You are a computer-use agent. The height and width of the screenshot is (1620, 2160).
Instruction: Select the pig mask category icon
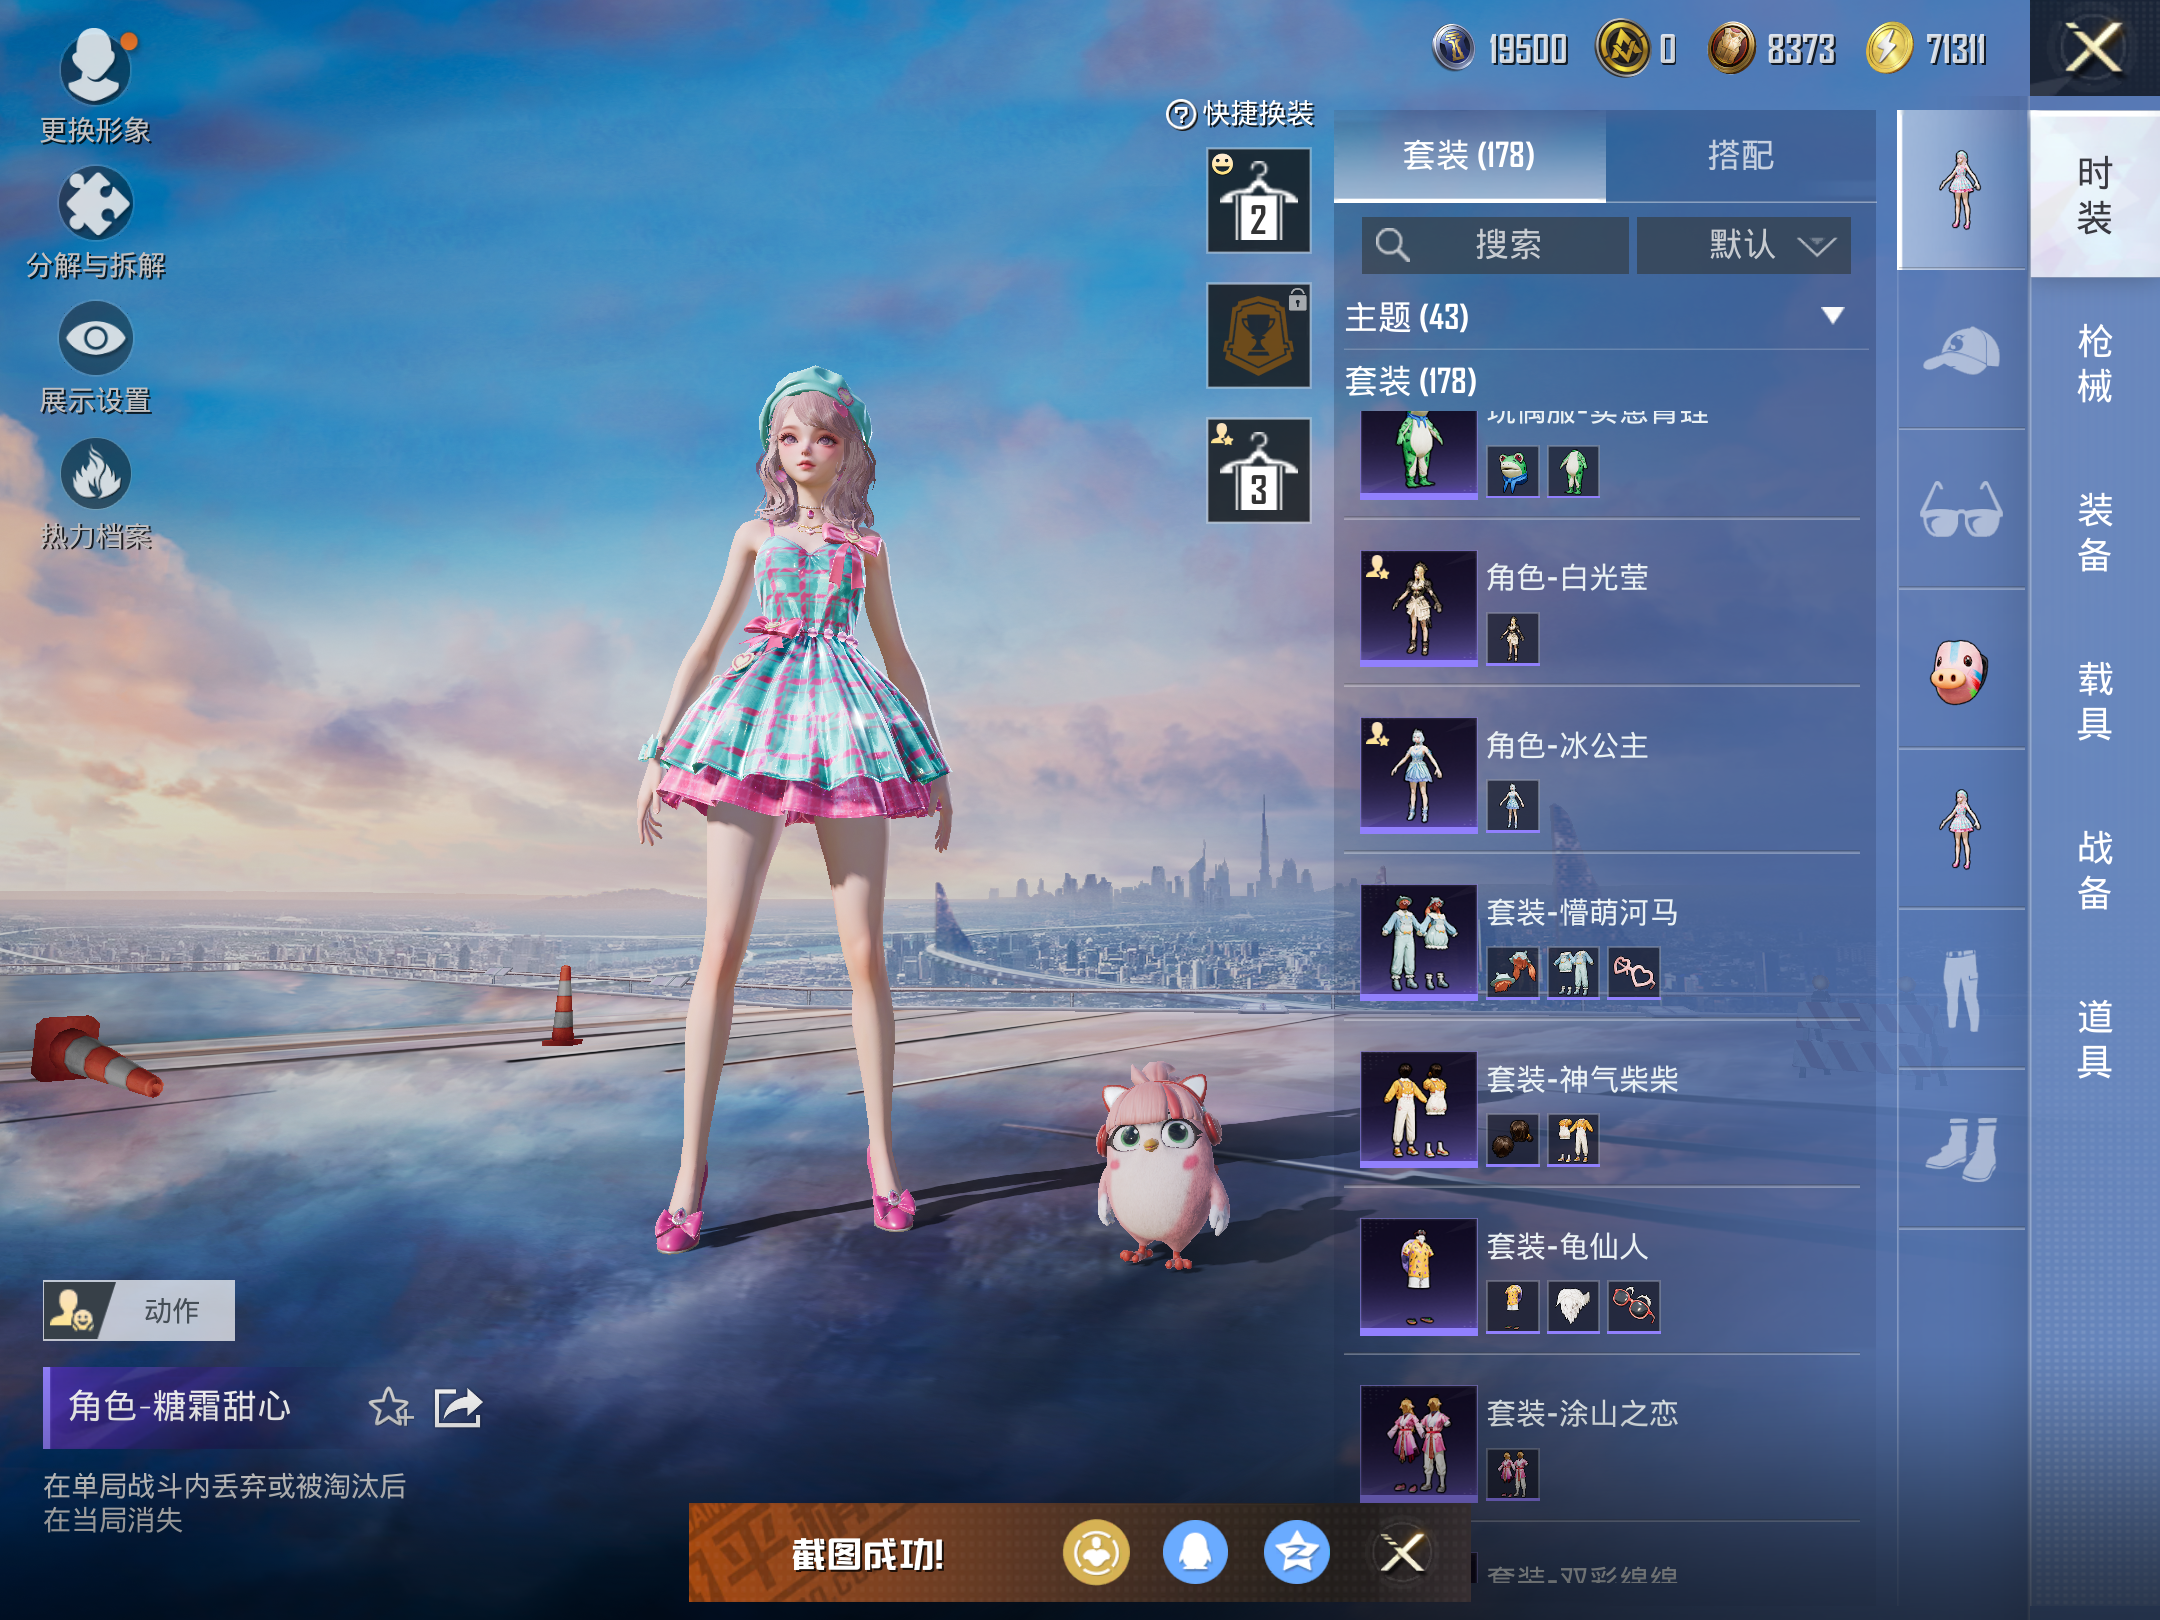pos(1960,670)
